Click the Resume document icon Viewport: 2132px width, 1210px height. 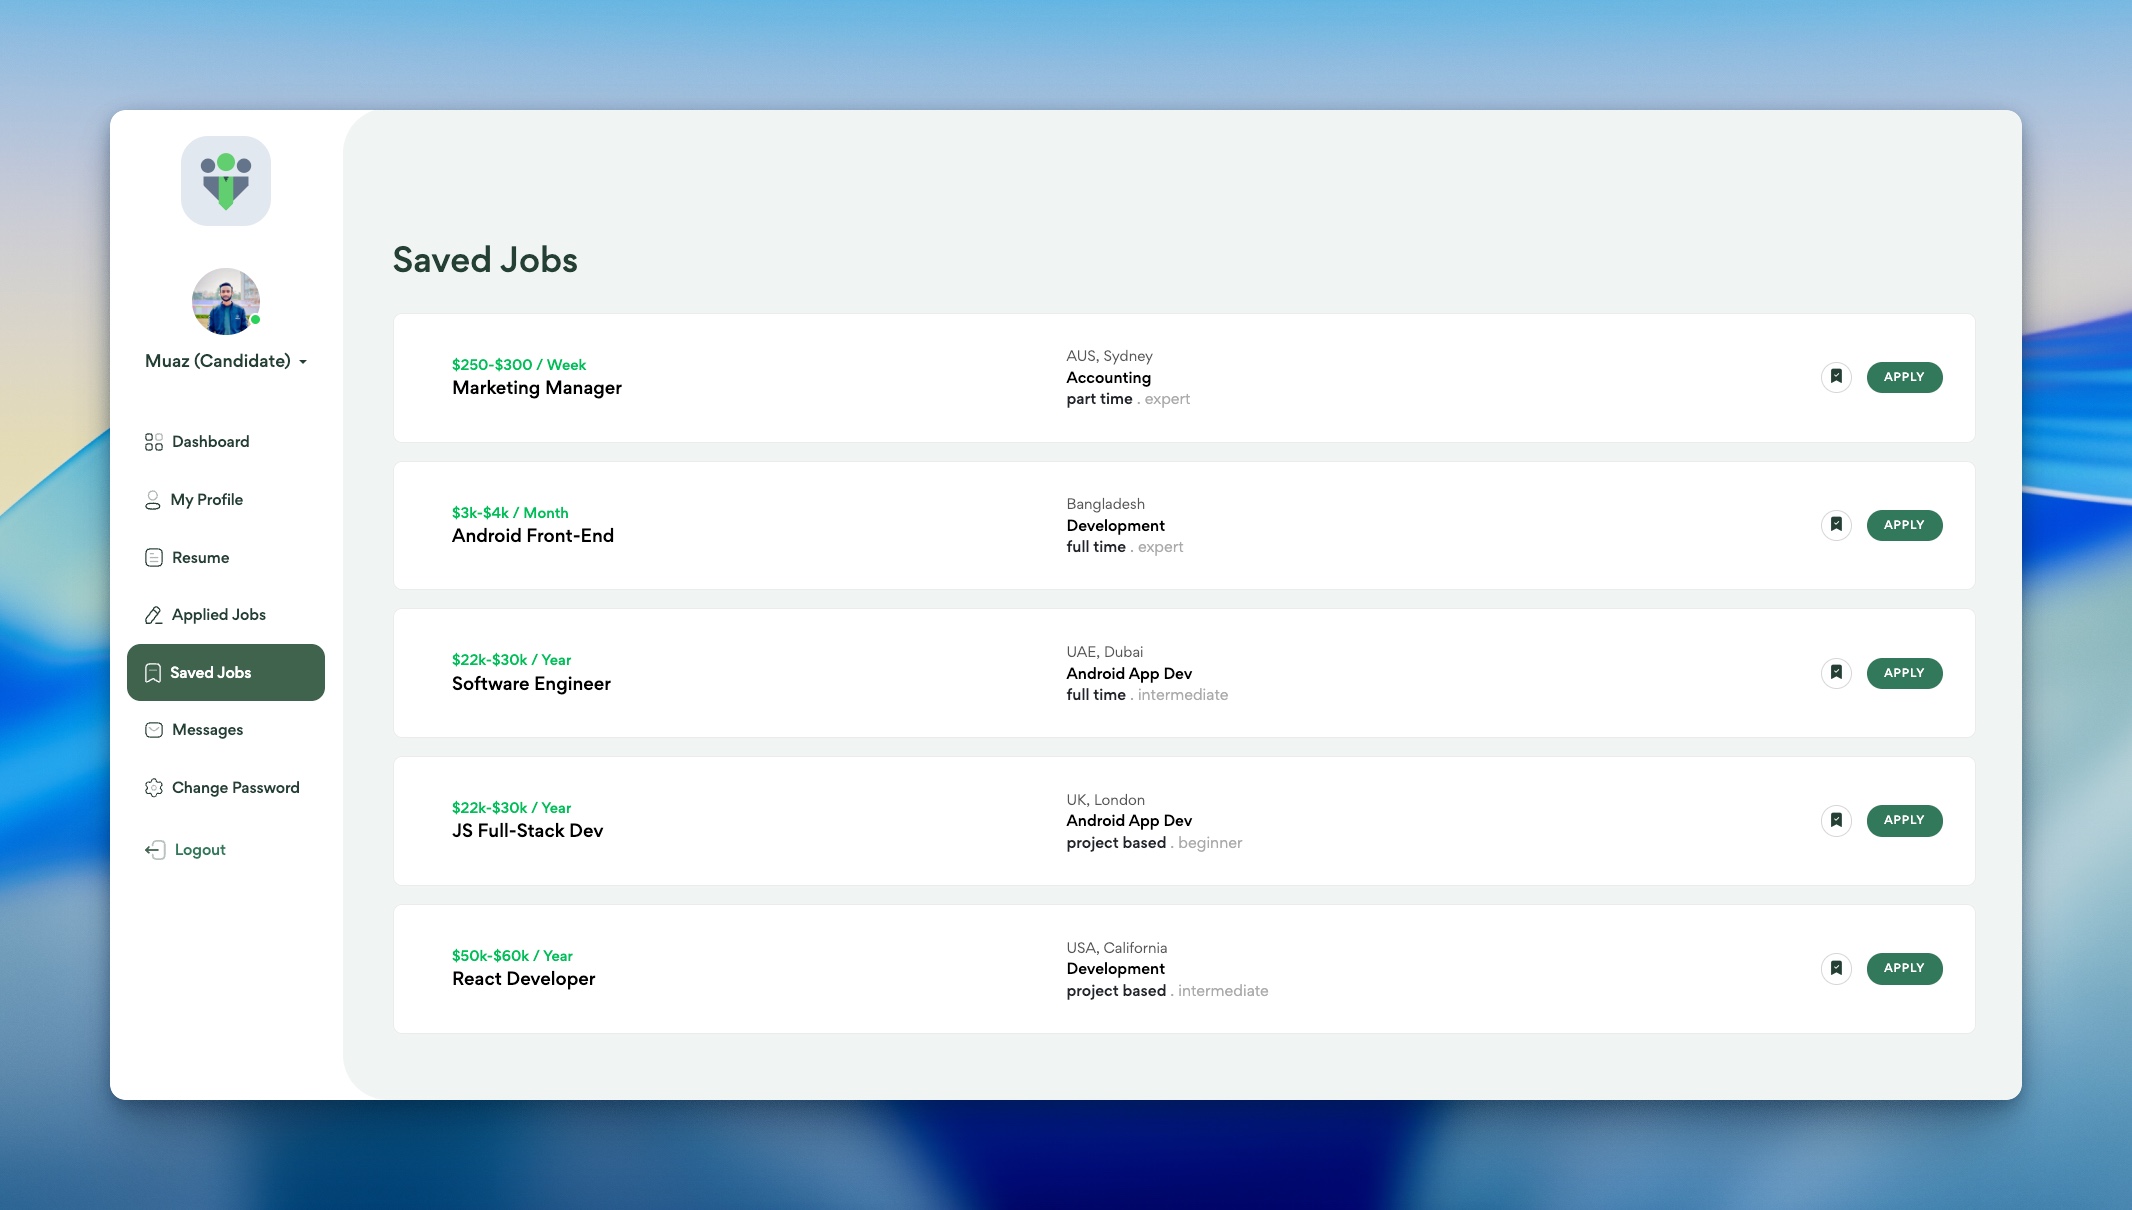click(x=154, y=558)
